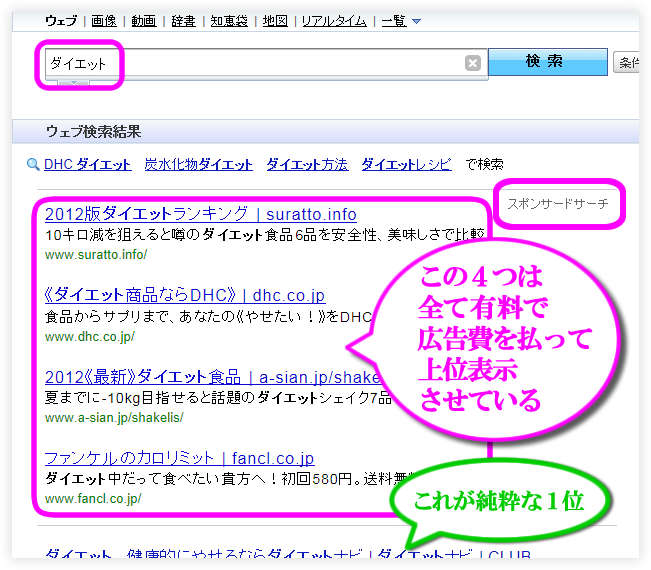This screenshot has height=570, width=651.
Task: Open the 地図 tab
Action: pos(274,21)
